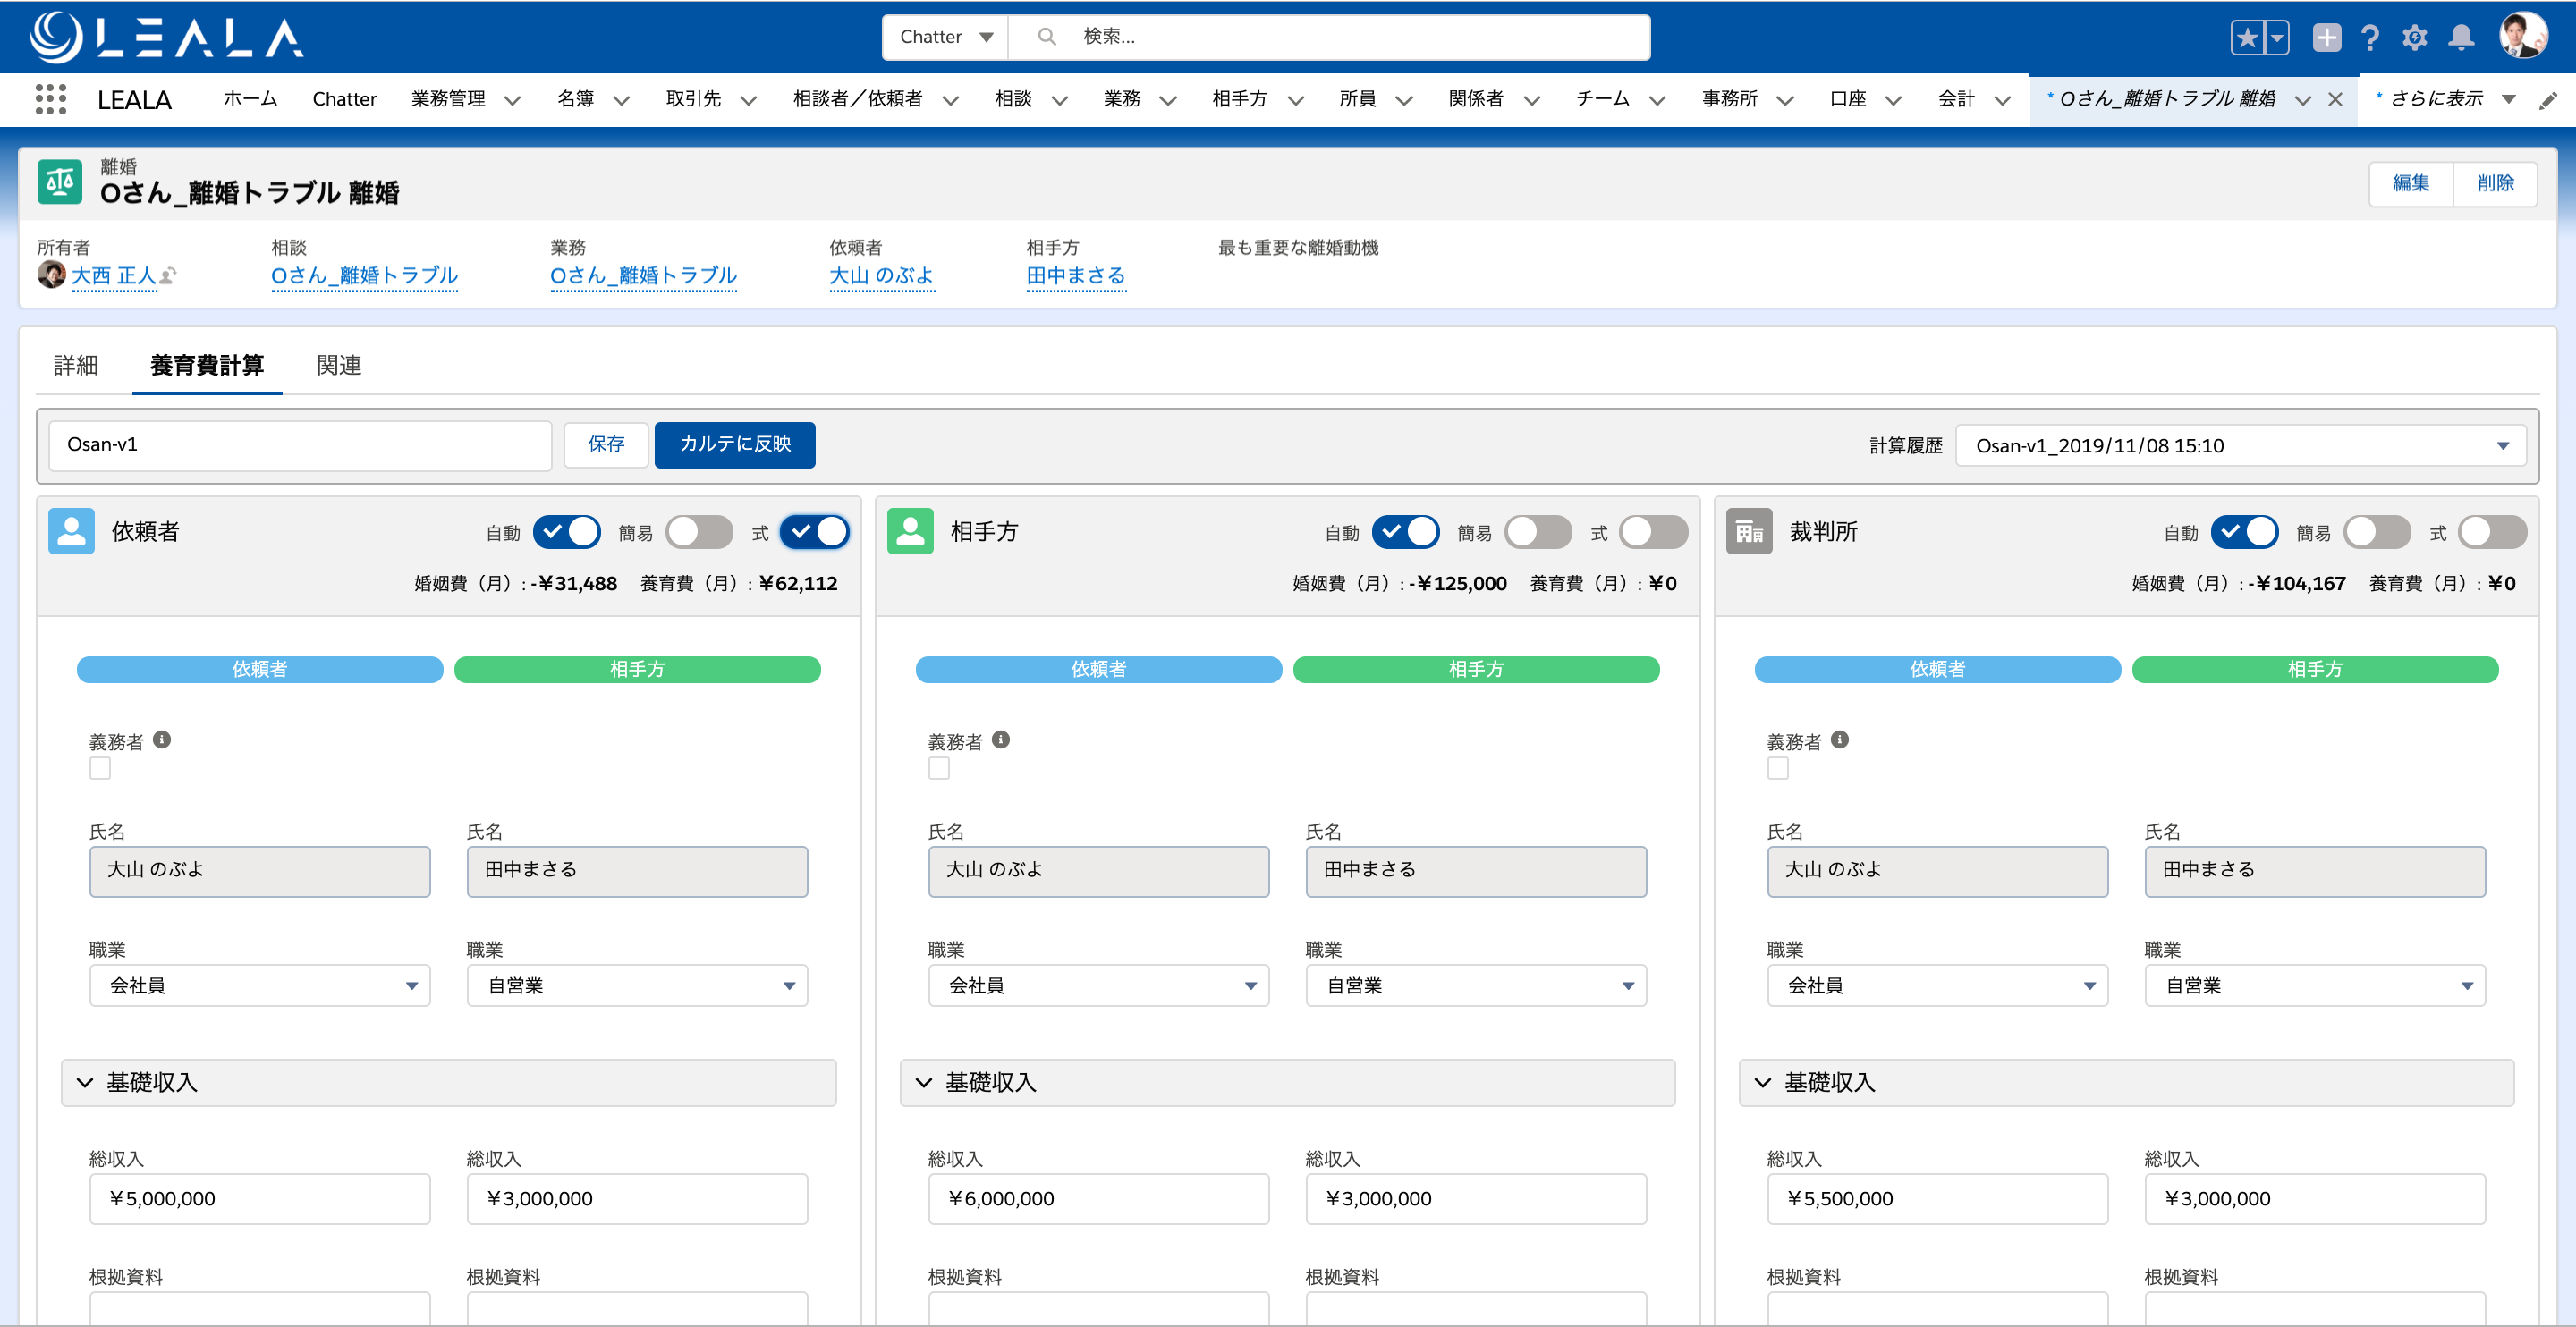Toggle 自動 switch in 裁判所 panel
The height and width of the screenshot is (1327, 2576).
pyautogui.click(x=2245, y=532)
